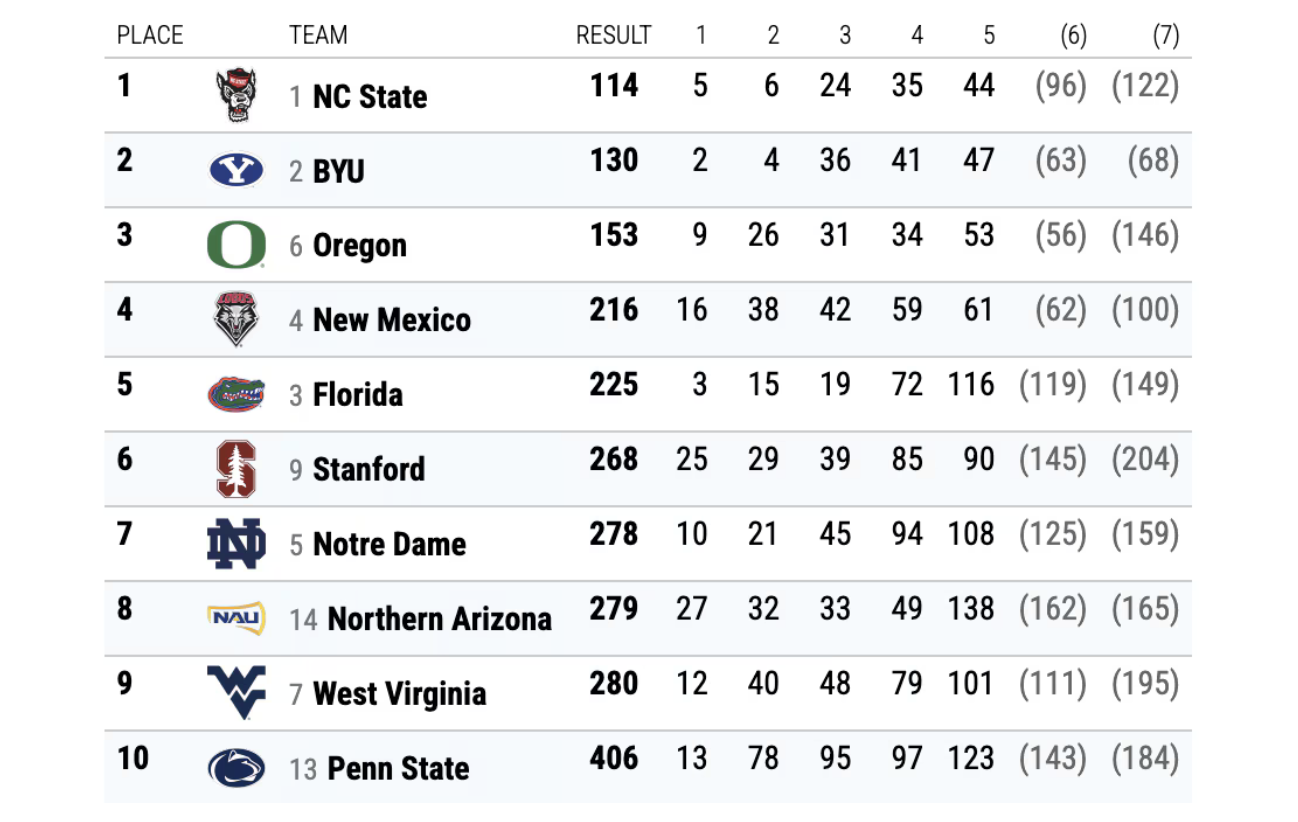The height and width of the screenshot is (822, 1298).
Task: Click BYU's result score of 130
Action: 614,160
